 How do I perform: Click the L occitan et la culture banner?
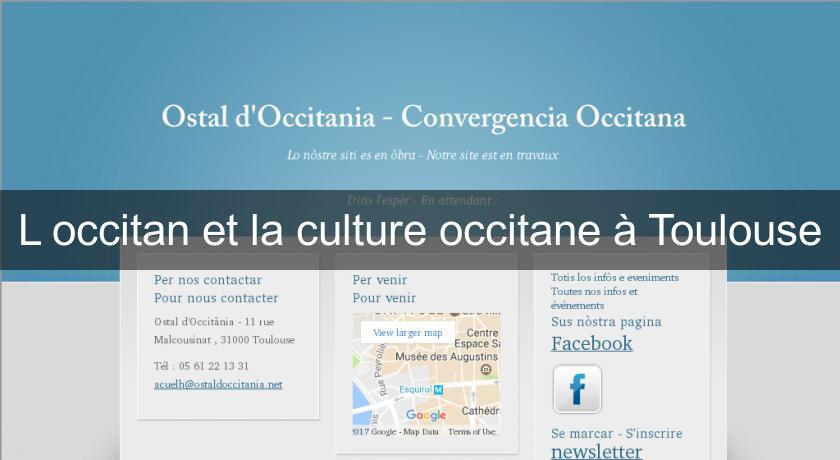click(x=420, y=230)
